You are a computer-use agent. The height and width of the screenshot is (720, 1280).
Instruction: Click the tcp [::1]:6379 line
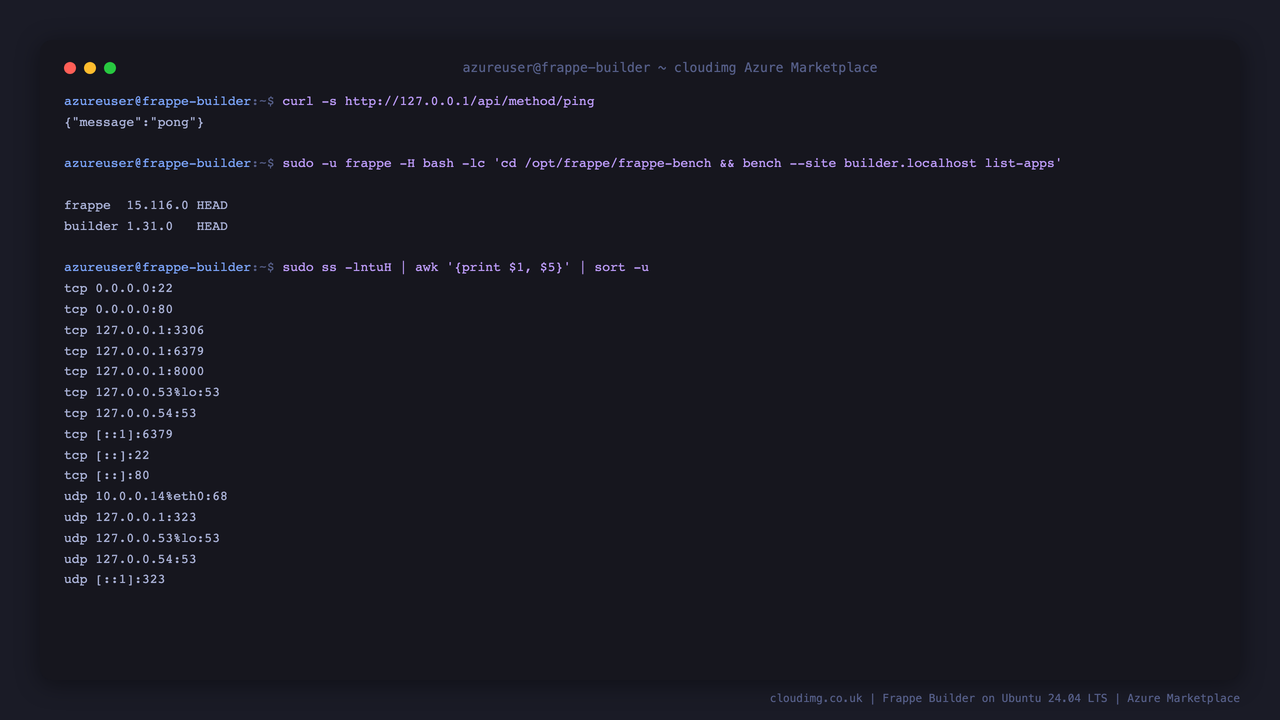tap(118, 434)
